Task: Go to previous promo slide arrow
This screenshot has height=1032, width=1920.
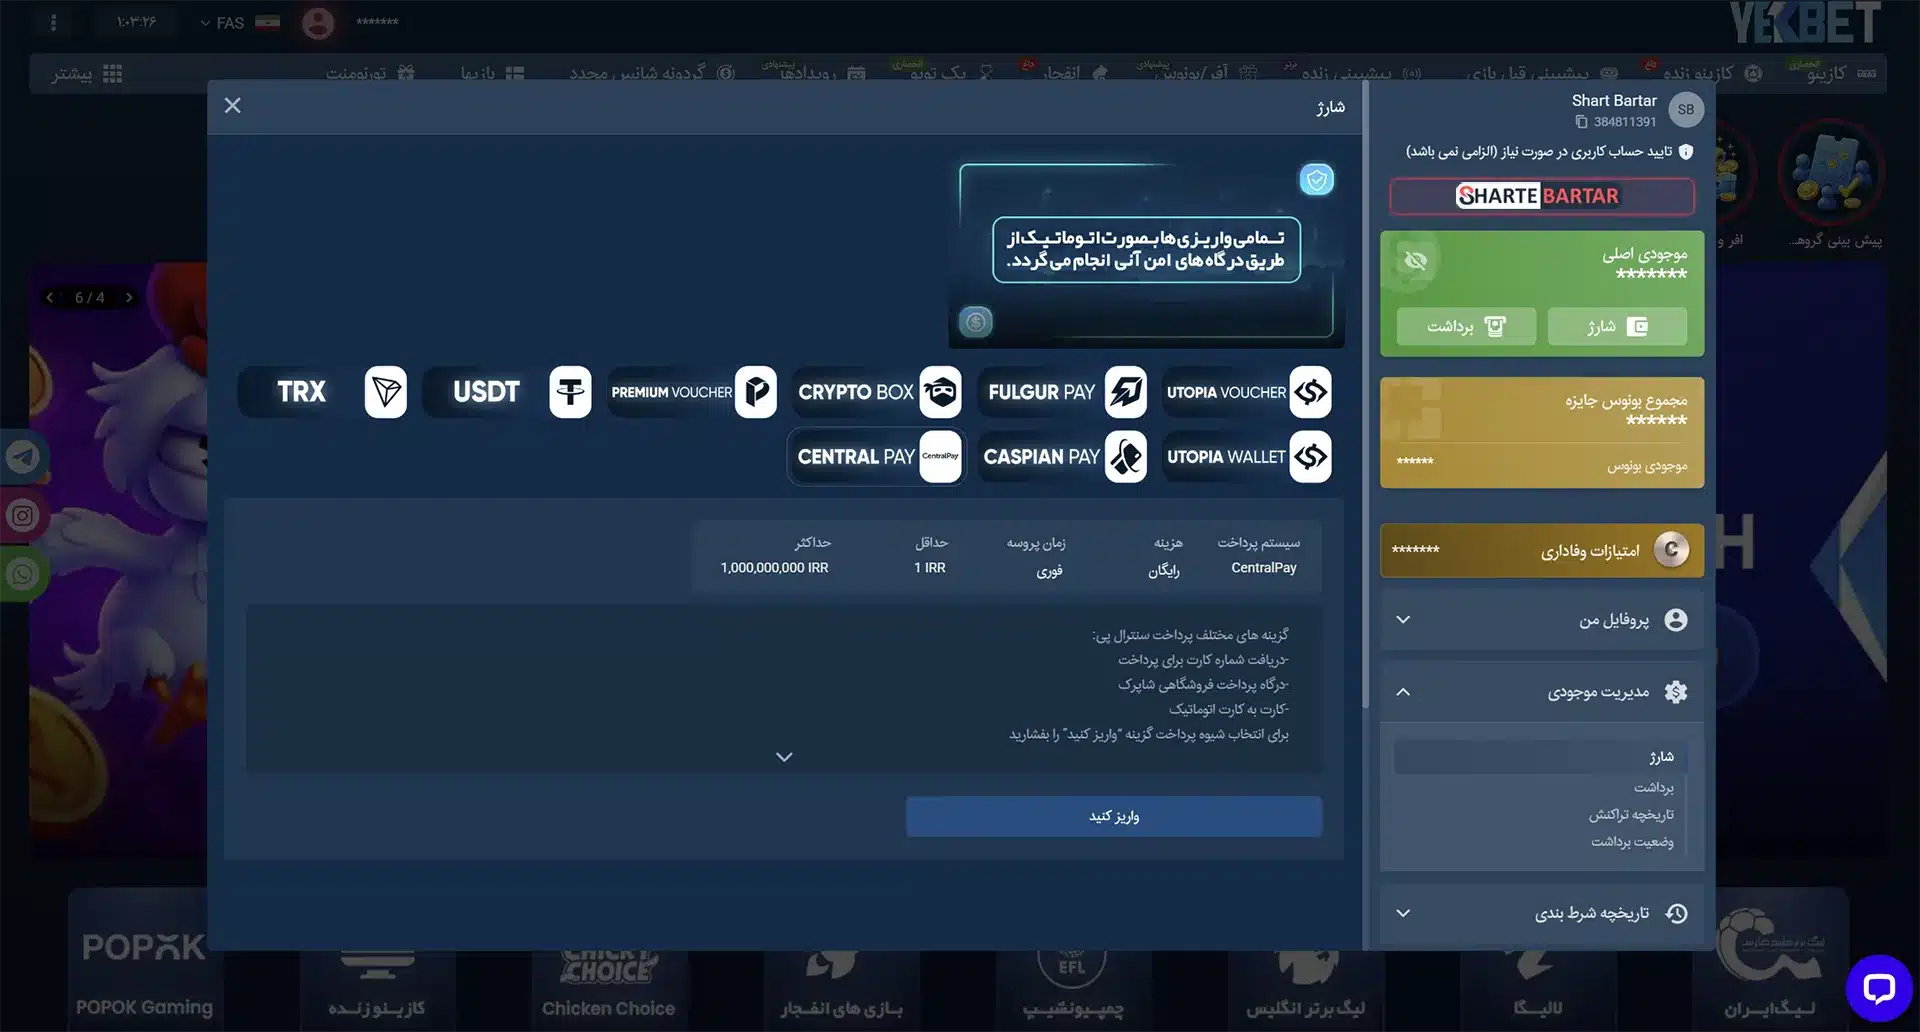Action: pyautogui.click(x=50, y=298)
